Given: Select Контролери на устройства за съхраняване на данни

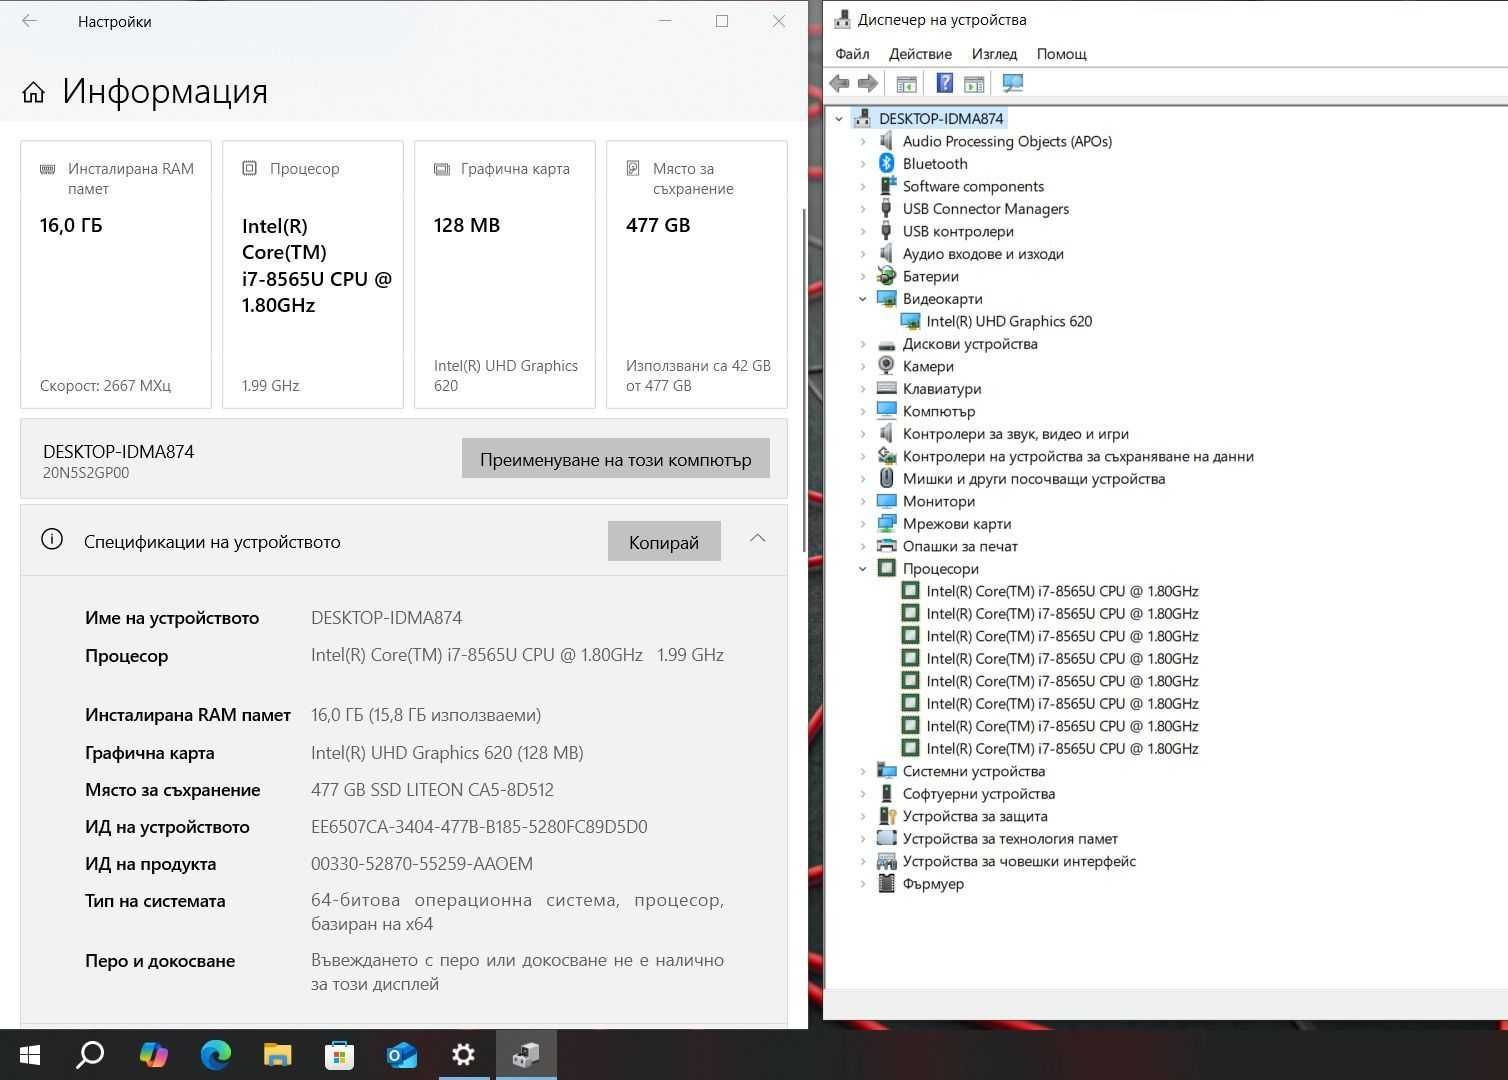Looking at the screenshot, I should point(1078,456).
